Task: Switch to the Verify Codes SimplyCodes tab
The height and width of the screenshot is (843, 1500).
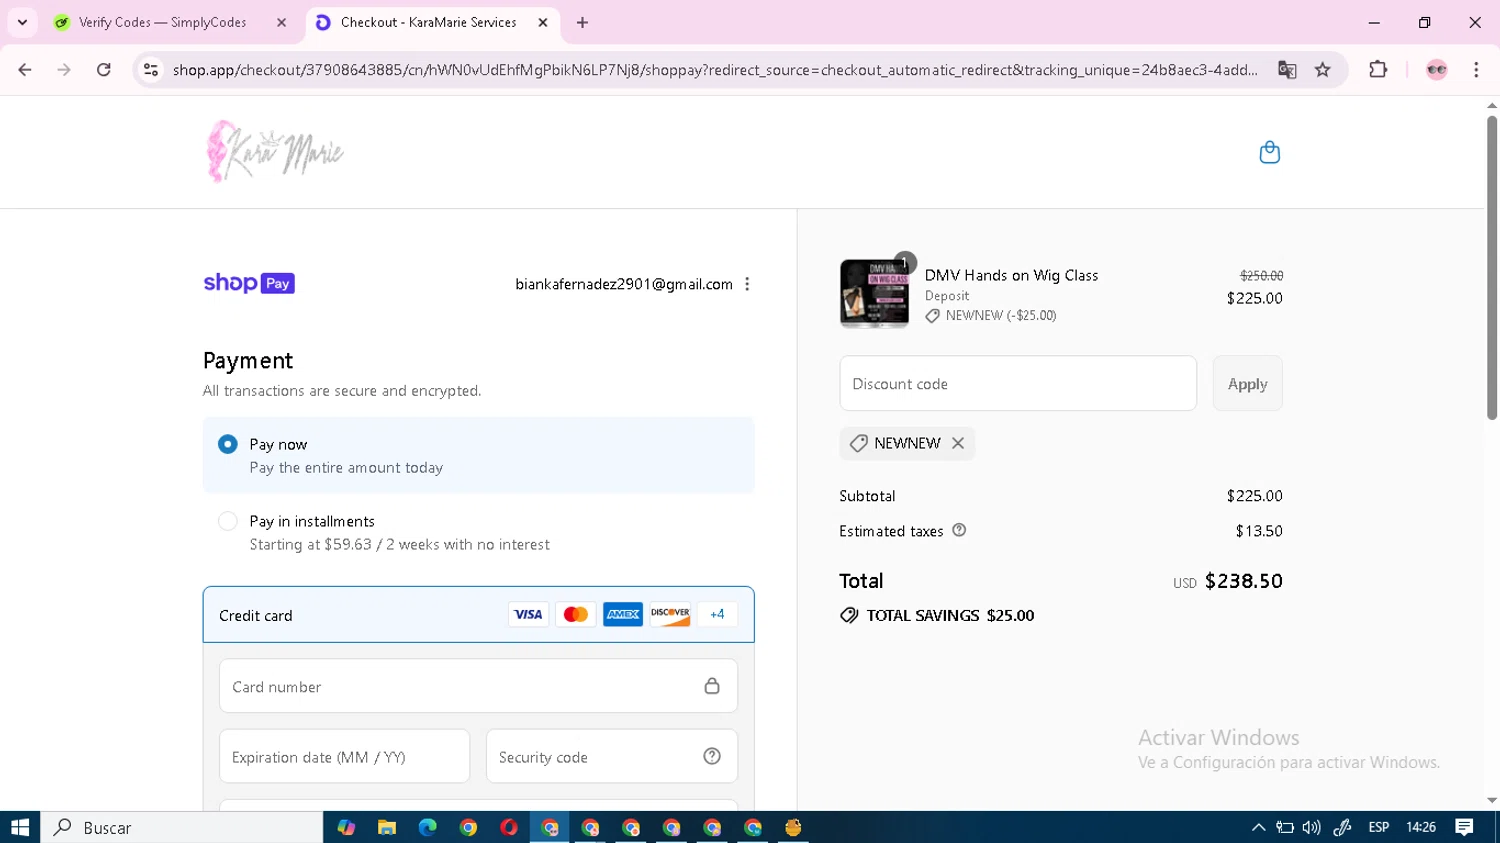Action: click(162, 22)
